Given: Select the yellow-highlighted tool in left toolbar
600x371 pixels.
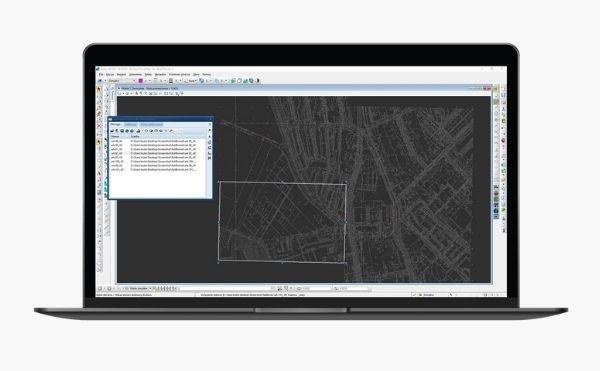Looking at the screenshot, I should [x=99, y=143].
